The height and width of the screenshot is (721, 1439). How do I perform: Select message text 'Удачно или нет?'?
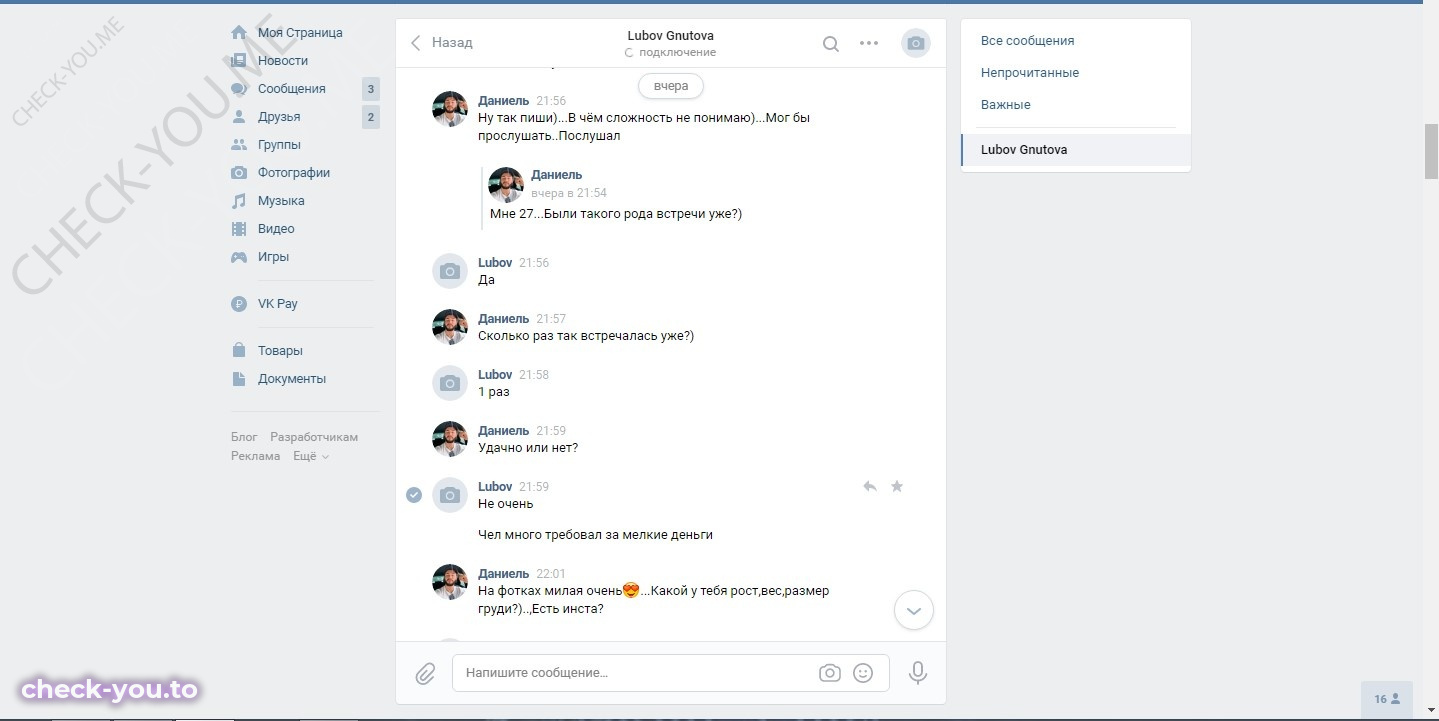tap(528, 448)
